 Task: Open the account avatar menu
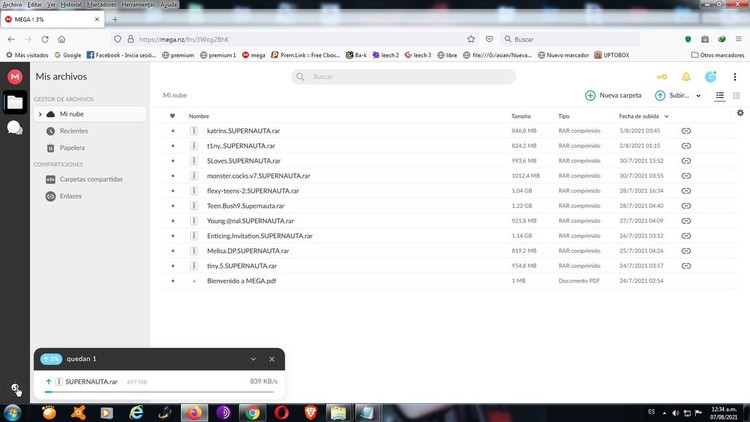pyautogui.click(x=711, y=77)
